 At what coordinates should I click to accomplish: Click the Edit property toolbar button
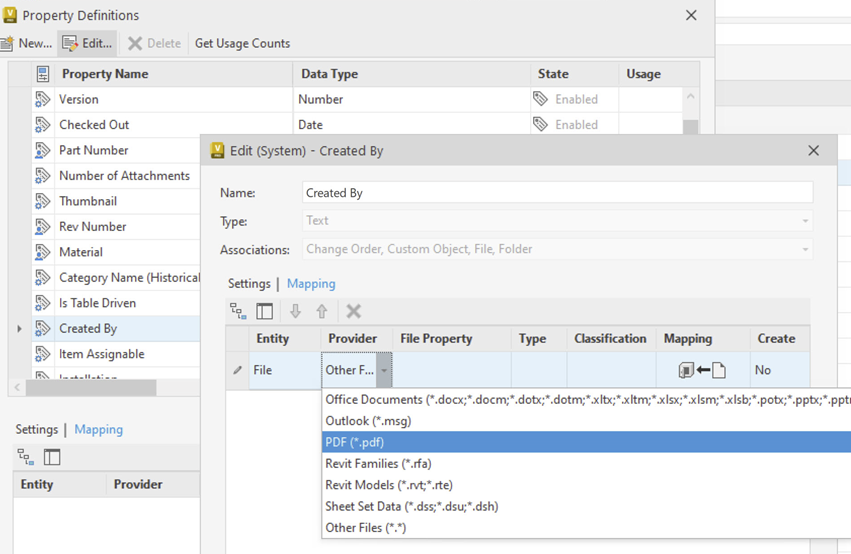[86, 43]
